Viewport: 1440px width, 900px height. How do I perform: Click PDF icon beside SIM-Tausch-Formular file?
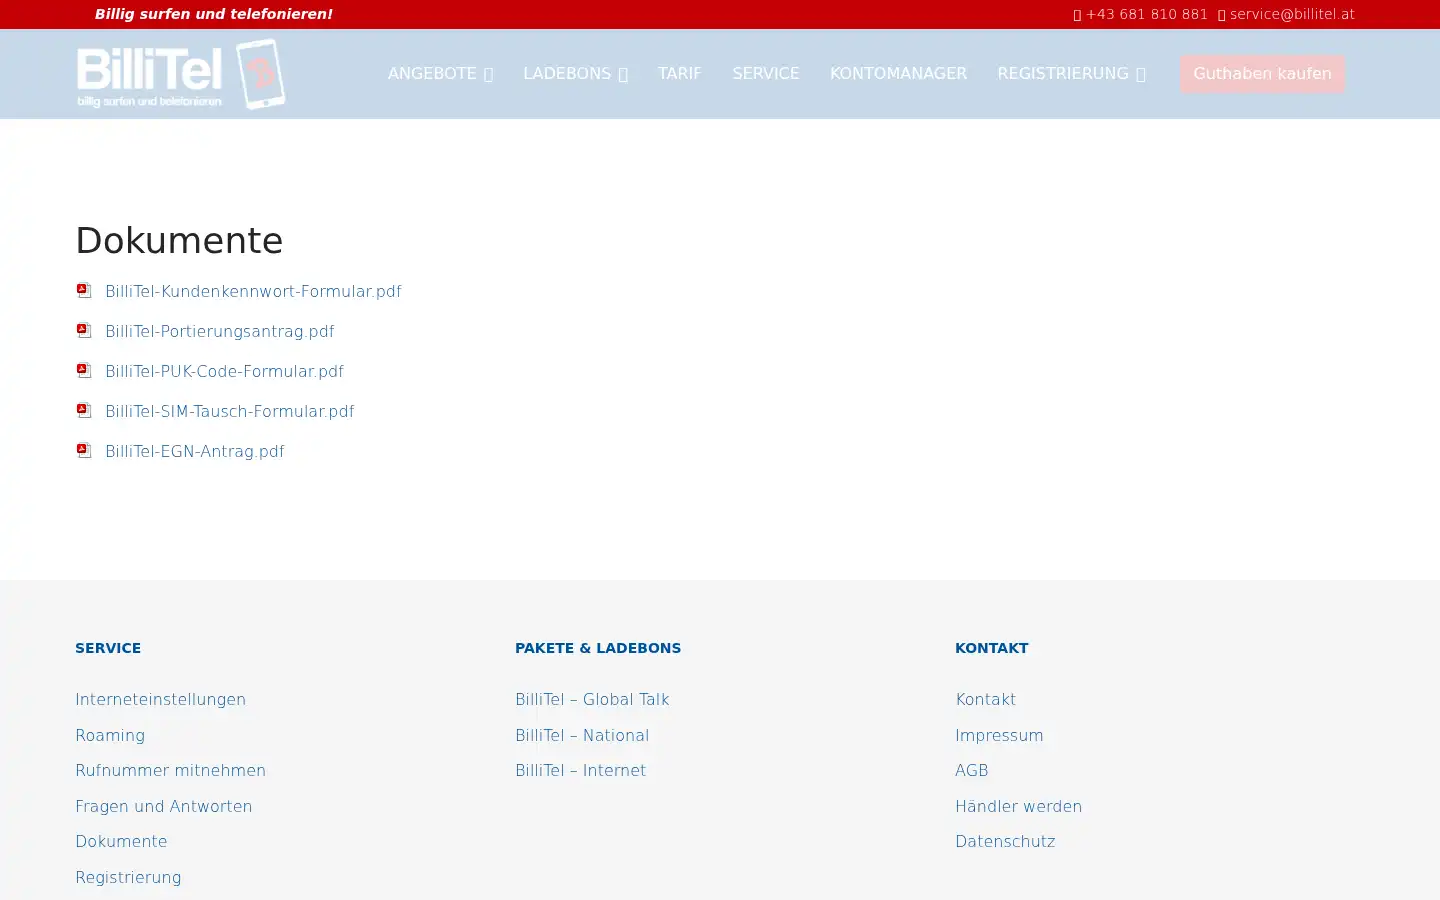[84, 410]
